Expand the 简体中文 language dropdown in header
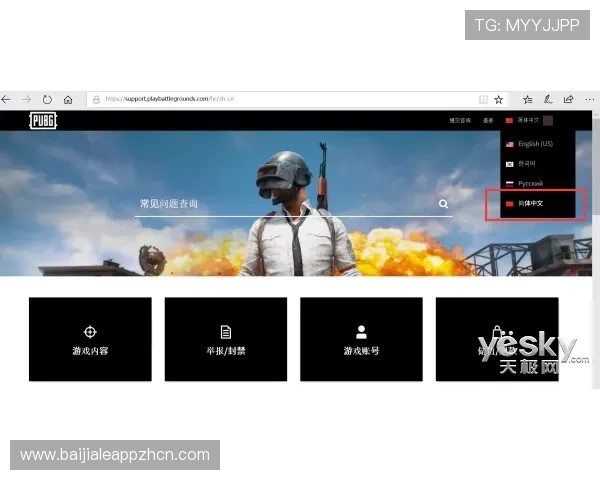This screenshot has width=600, height=480. (529, 121)
